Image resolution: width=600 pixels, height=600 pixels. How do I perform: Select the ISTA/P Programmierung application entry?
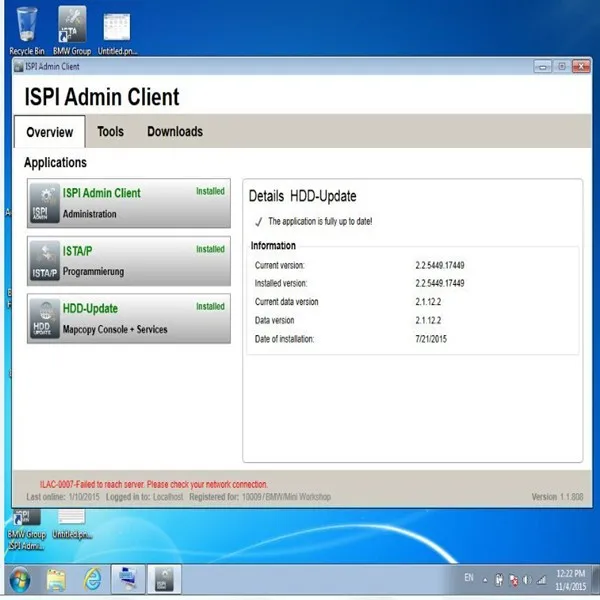(129, 261)
